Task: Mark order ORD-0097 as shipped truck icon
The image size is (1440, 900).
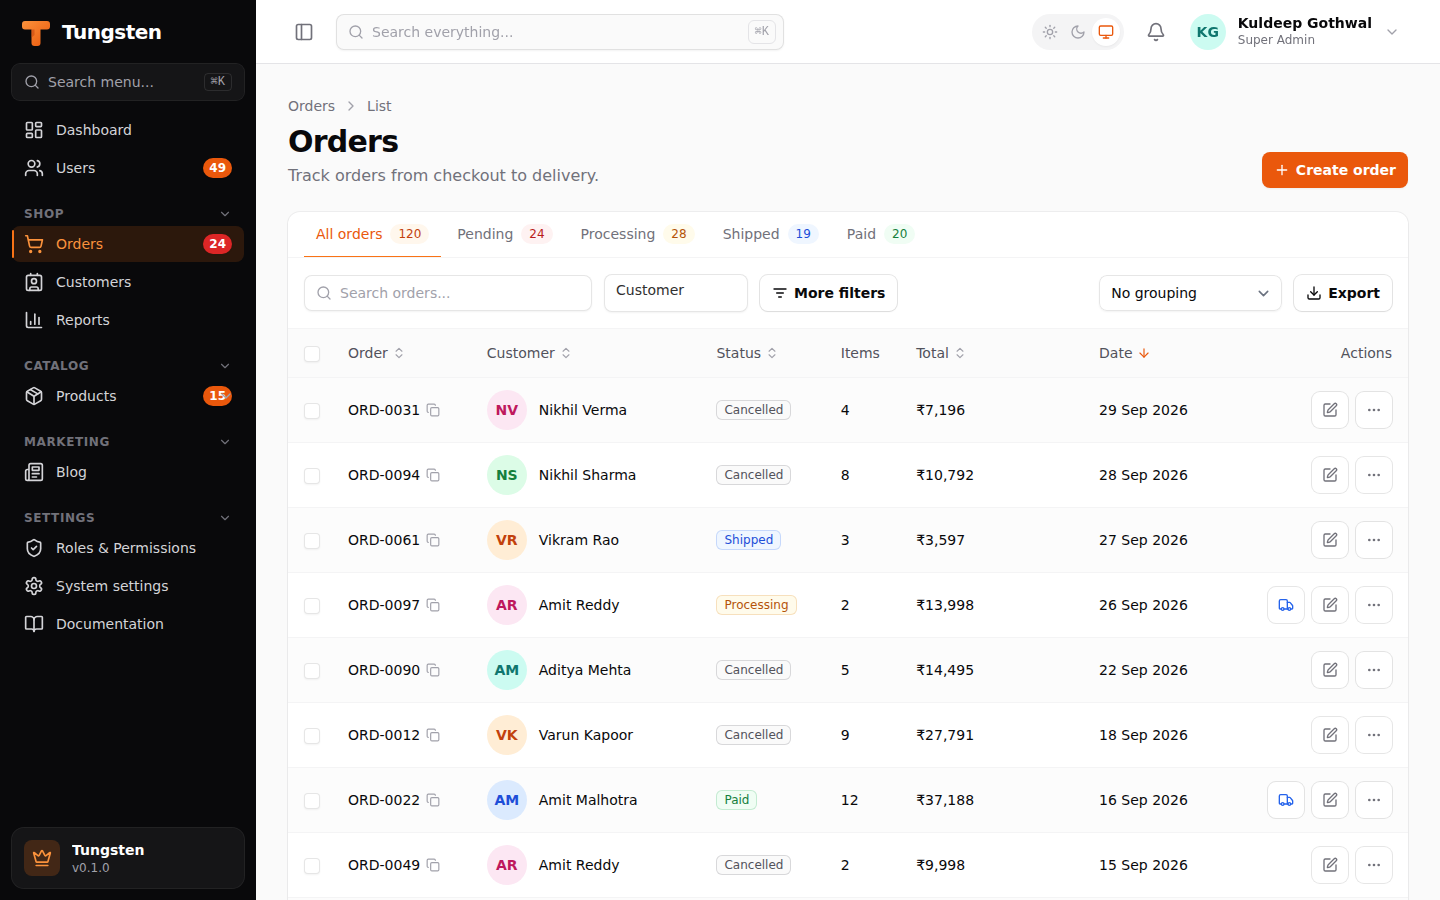Action: coord(1286,605)
